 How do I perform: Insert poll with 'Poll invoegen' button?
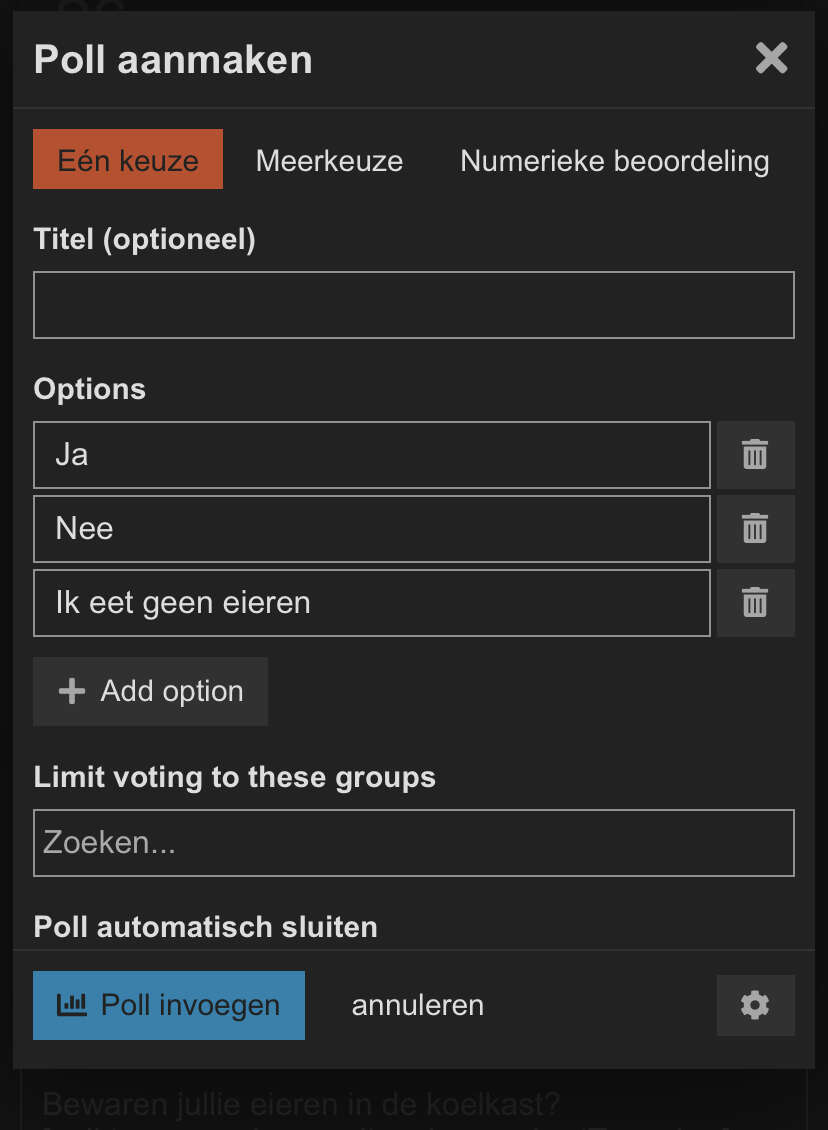169,1005
